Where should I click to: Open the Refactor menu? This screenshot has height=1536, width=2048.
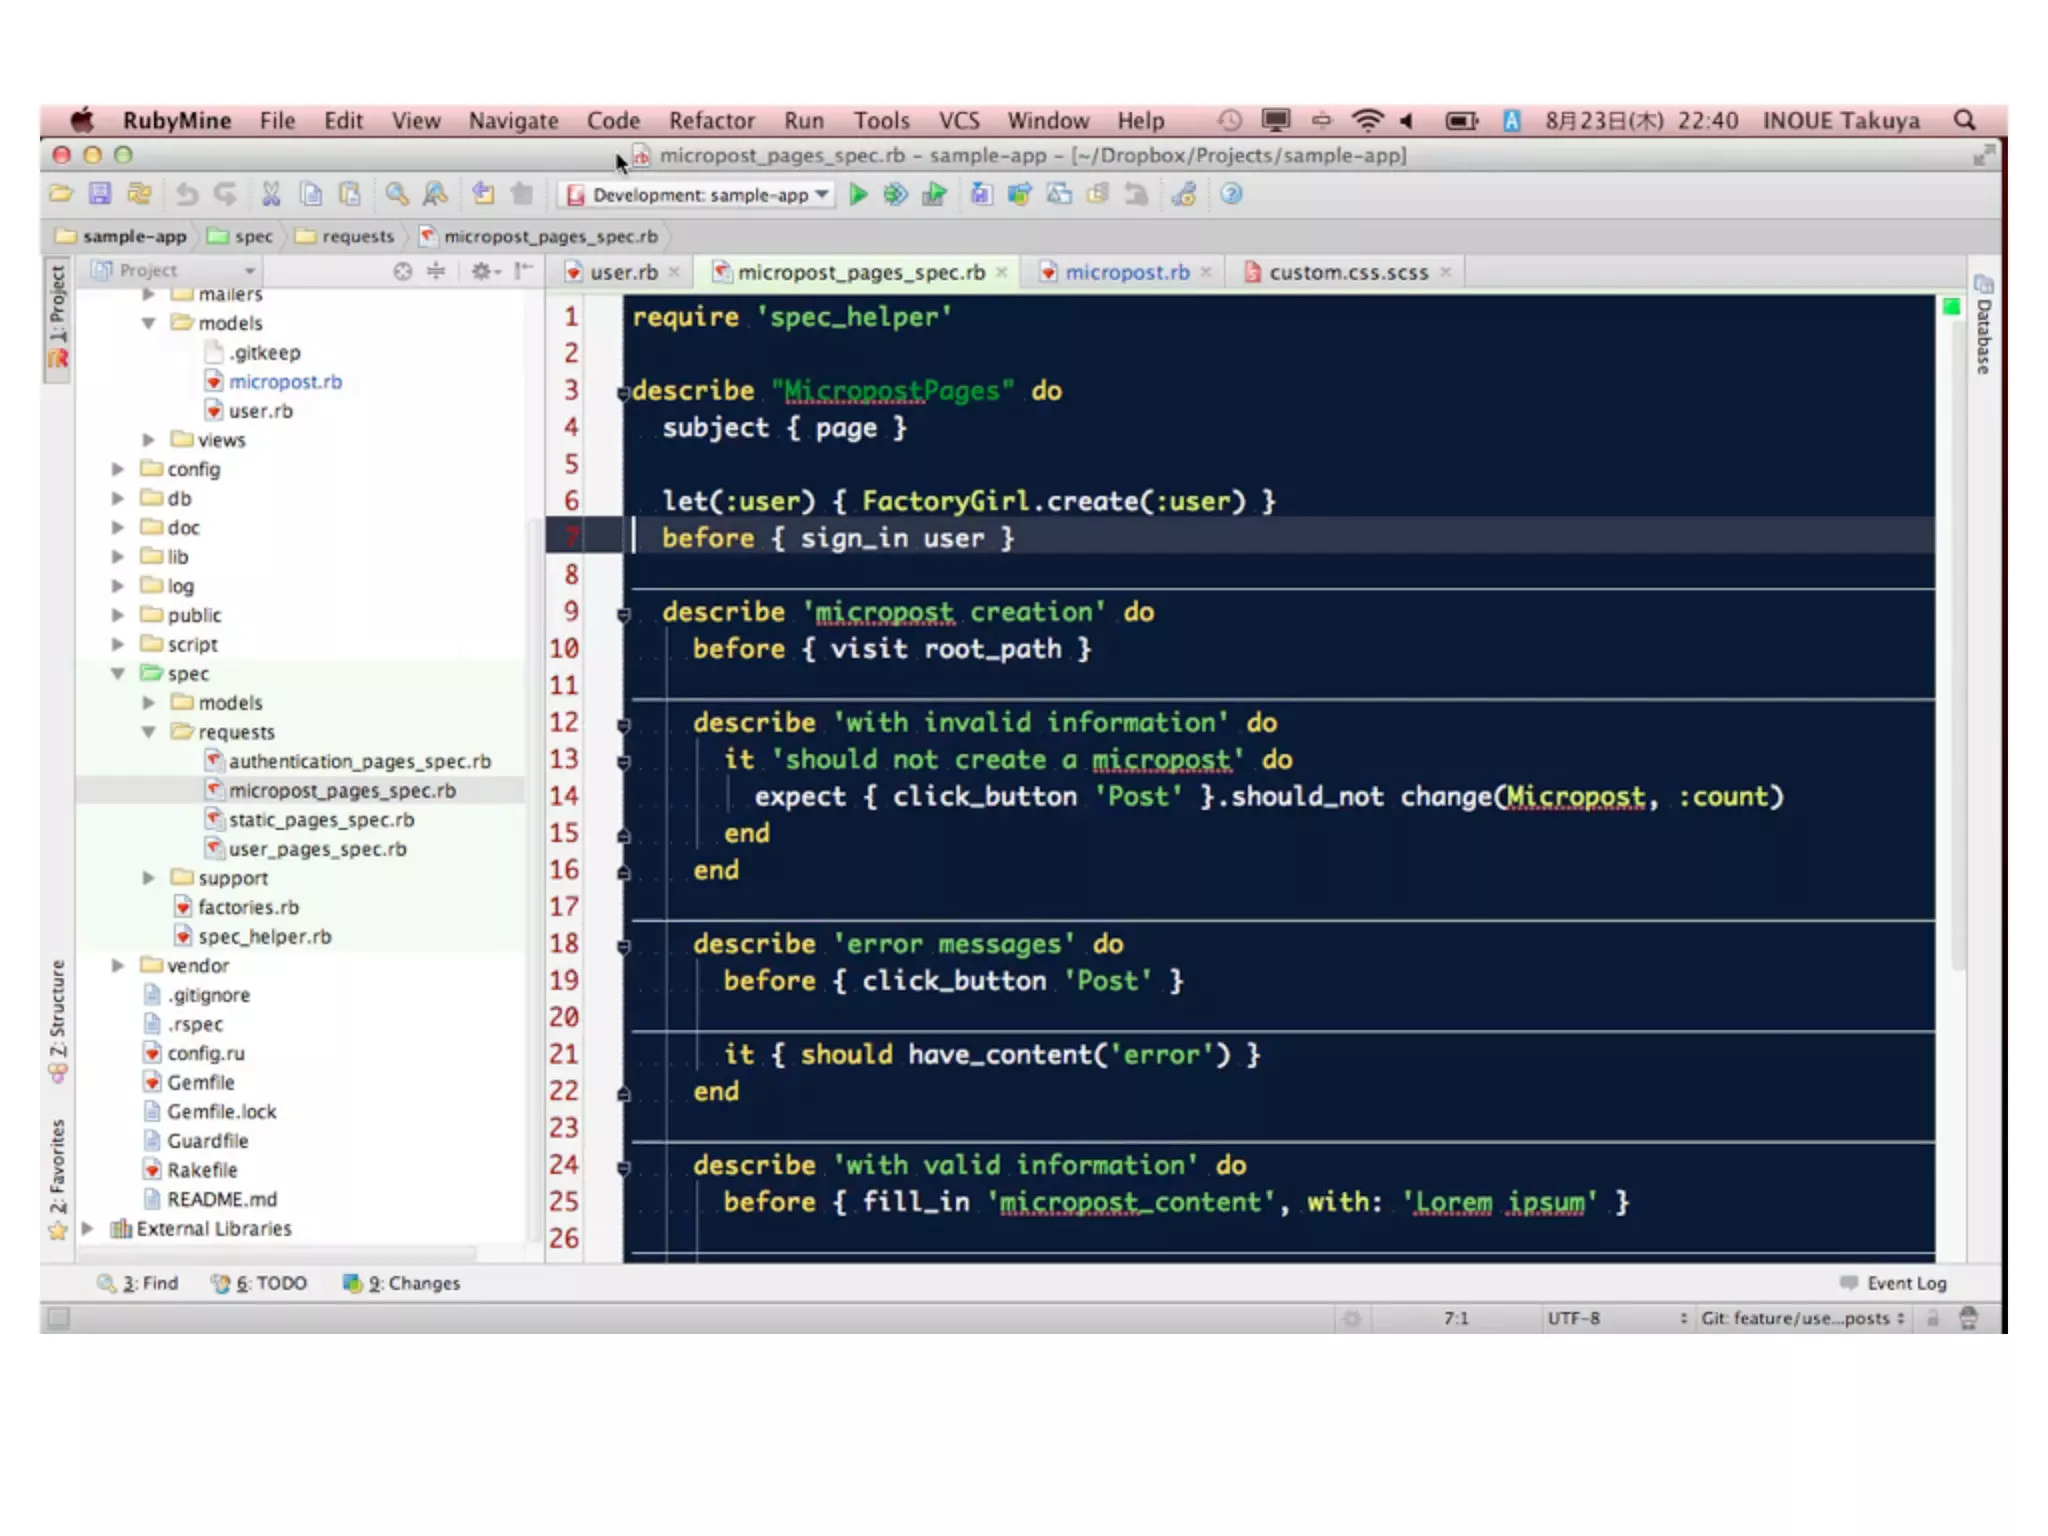711,121
